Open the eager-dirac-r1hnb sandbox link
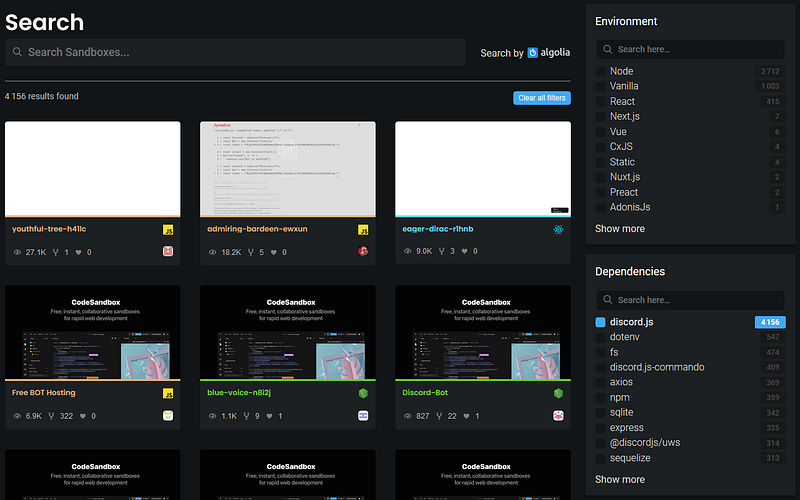800x500 pixels. pos(438,229)
